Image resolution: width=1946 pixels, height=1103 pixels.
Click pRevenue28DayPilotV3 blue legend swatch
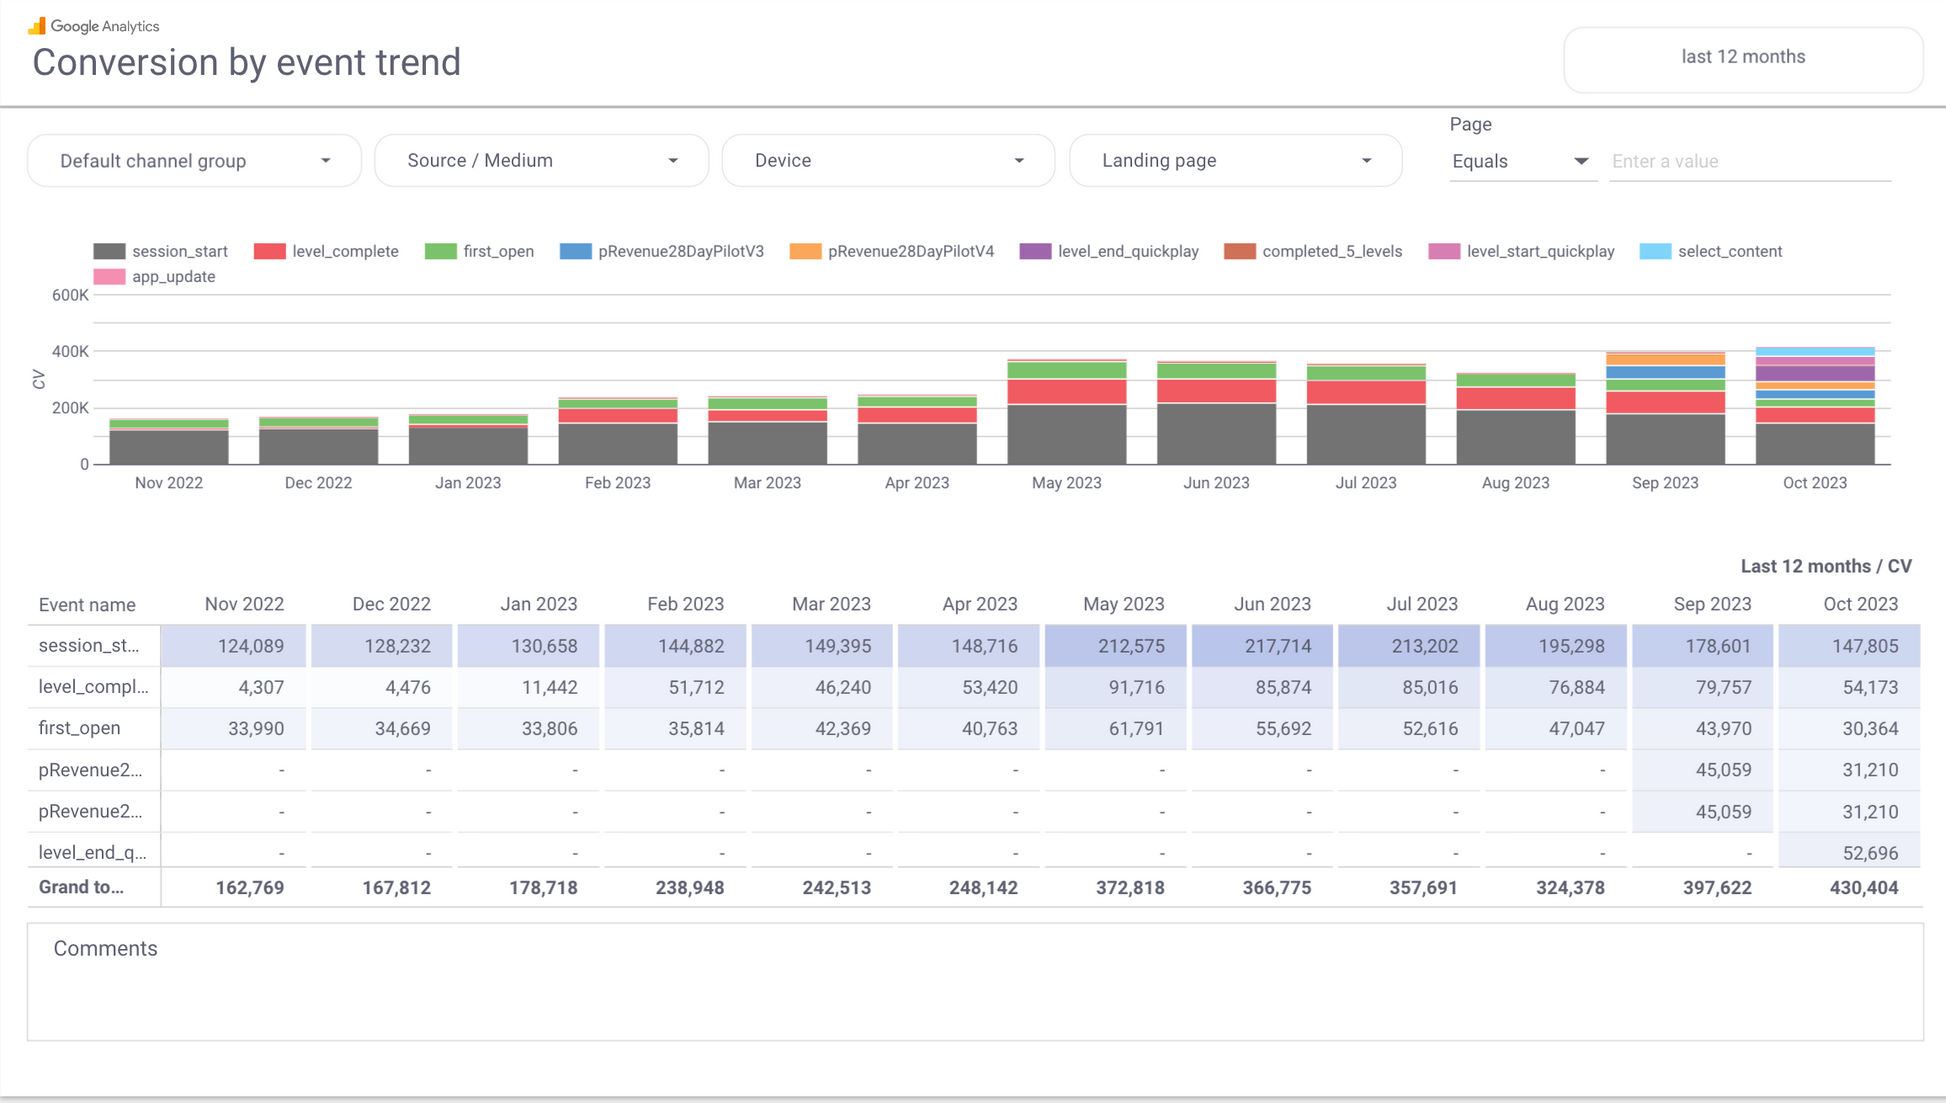click(x=576, y=252)
